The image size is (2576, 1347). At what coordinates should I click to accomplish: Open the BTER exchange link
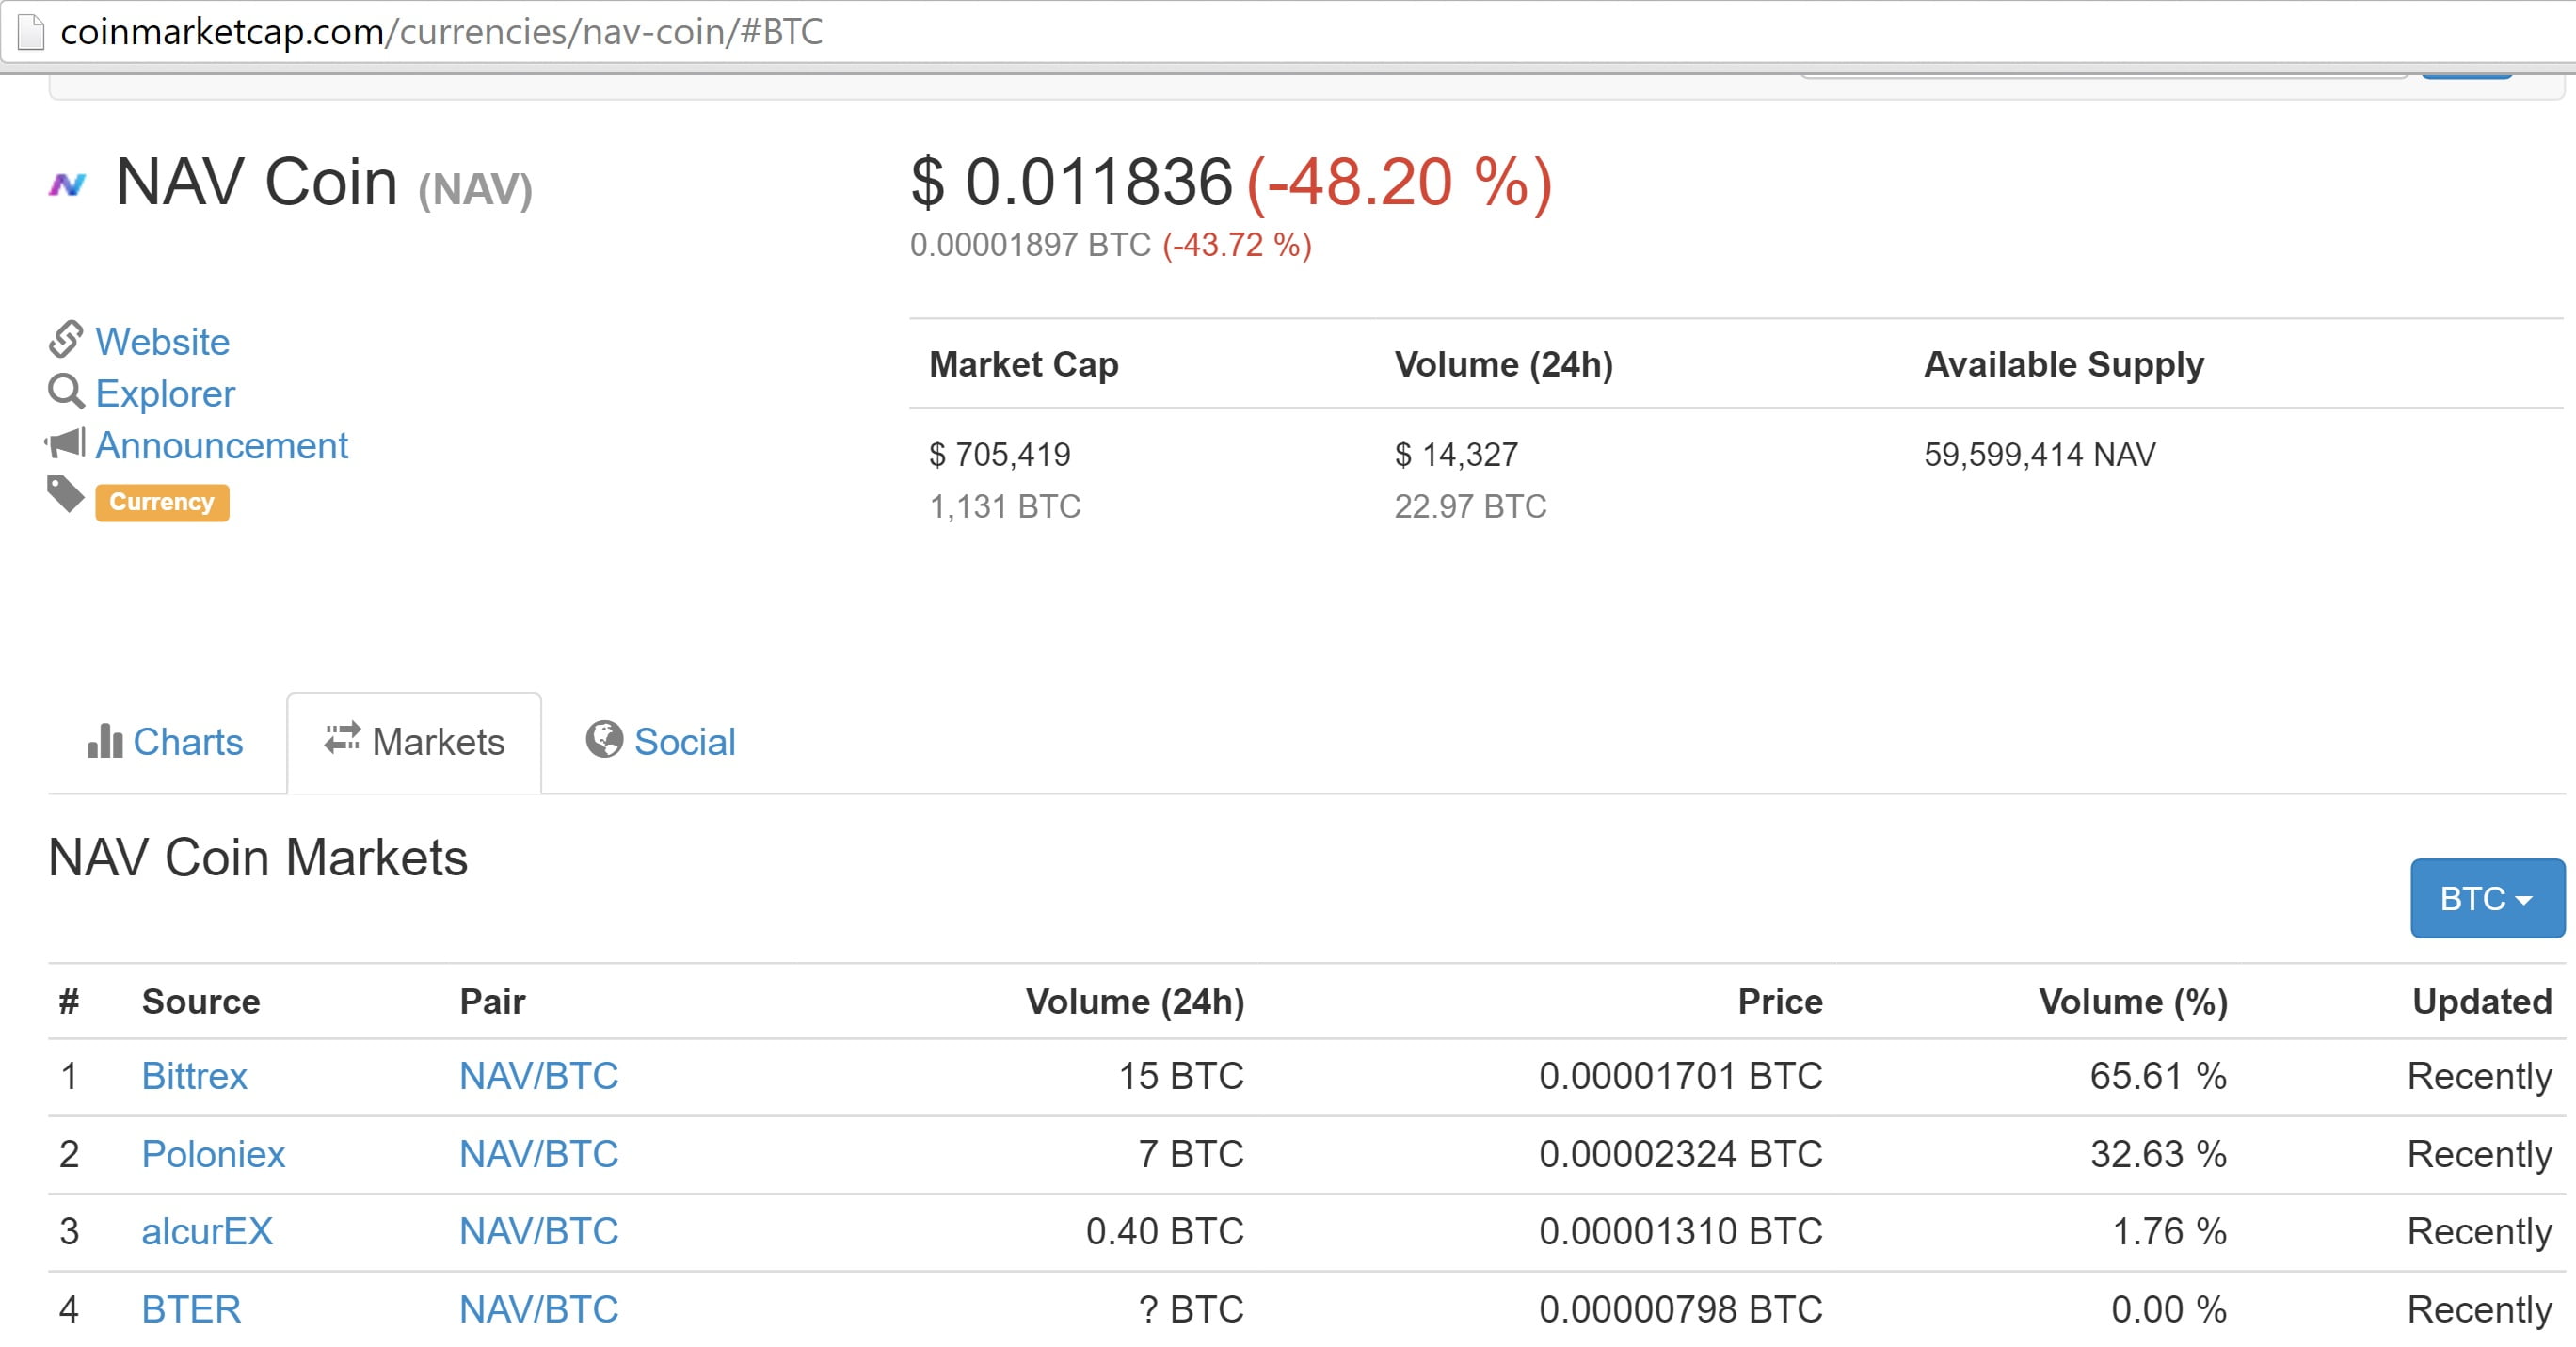click(x=191, y=1309)
